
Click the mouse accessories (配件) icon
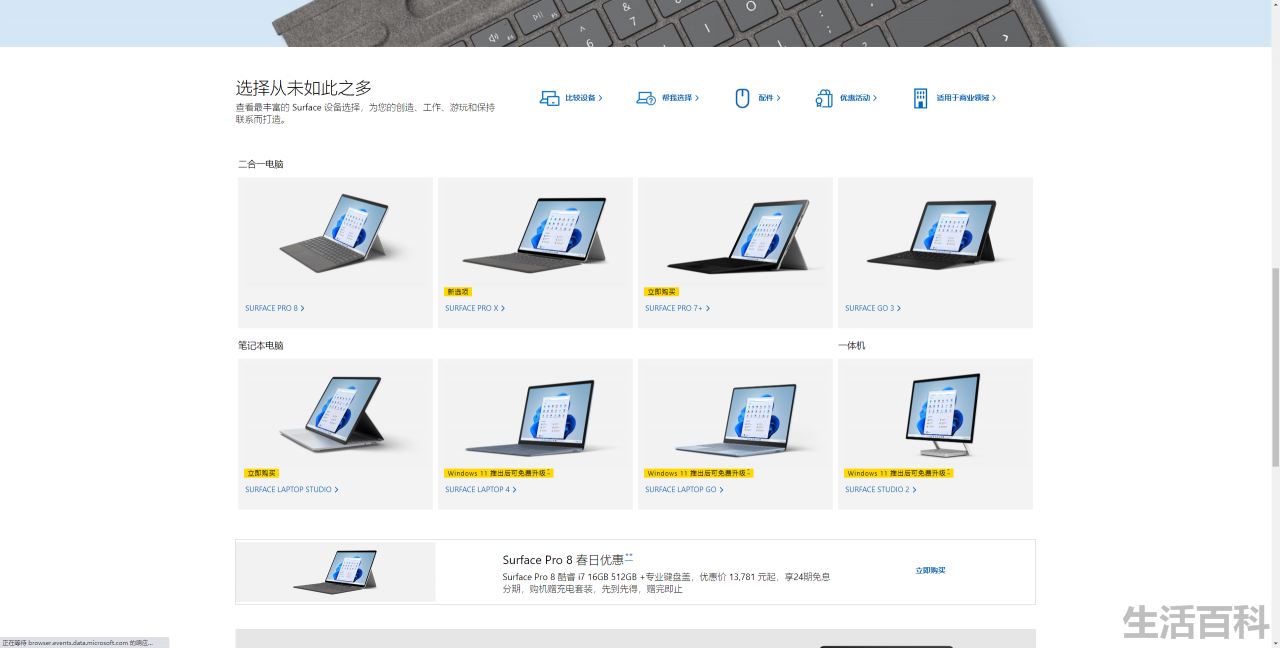click(x=742, y=98)
